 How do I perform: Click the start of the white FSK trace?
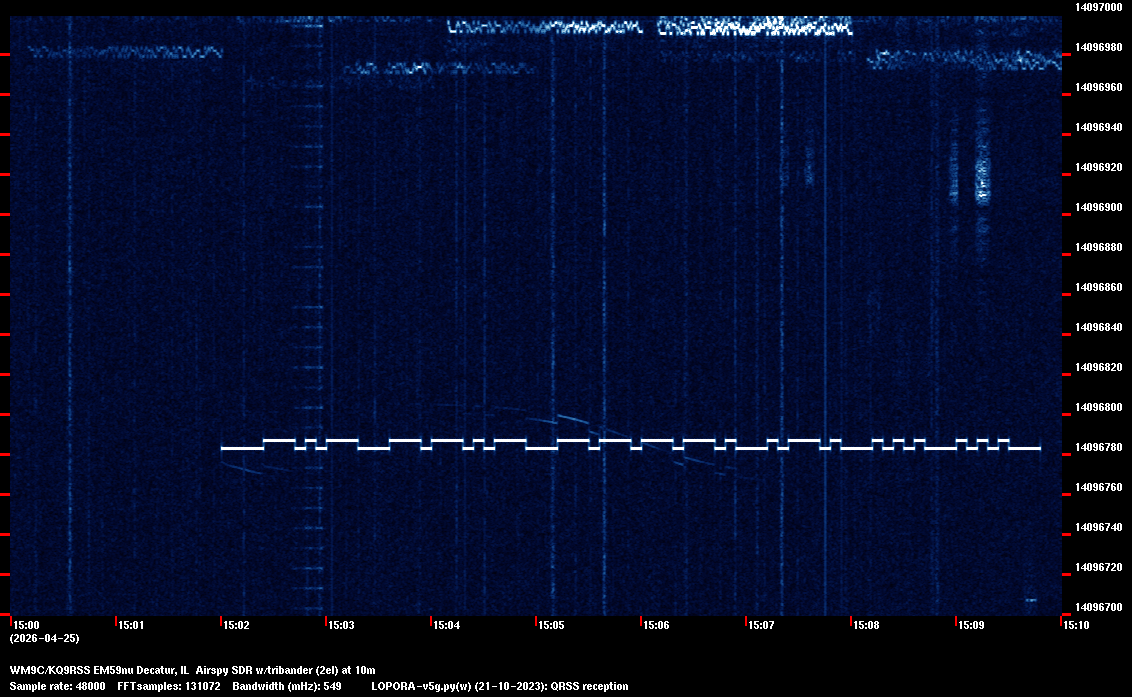[223, 448]
